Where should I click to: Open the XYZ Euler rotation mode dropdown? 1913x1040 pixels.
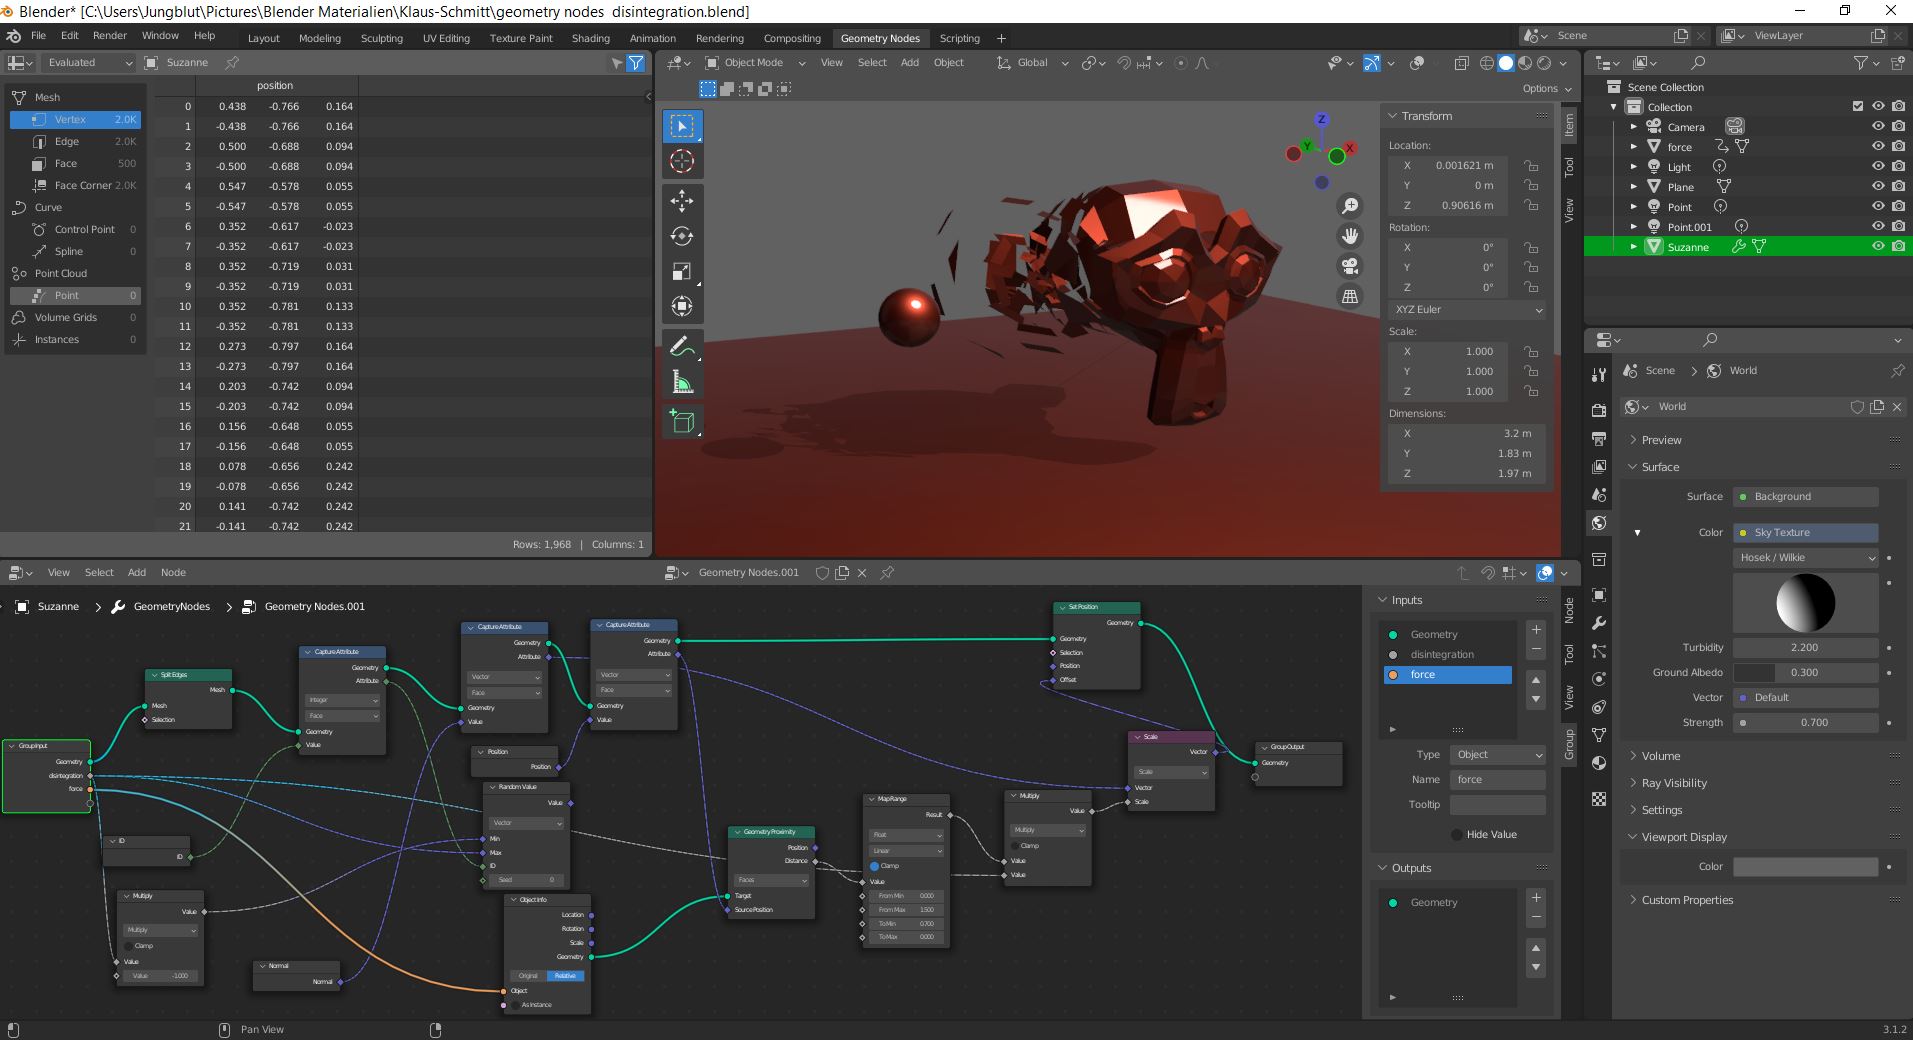point(1467,310)
